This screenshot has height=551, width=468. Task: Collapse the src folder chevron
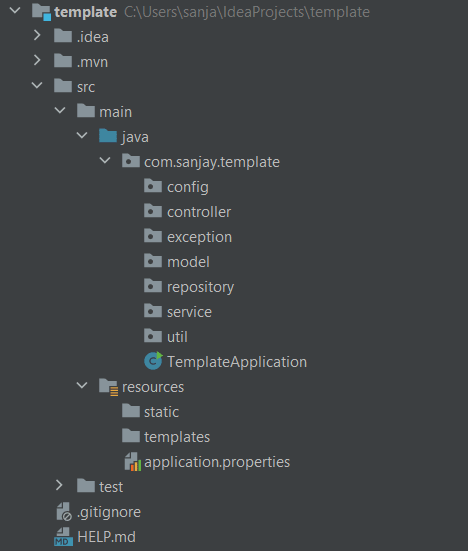click(37, 85)
